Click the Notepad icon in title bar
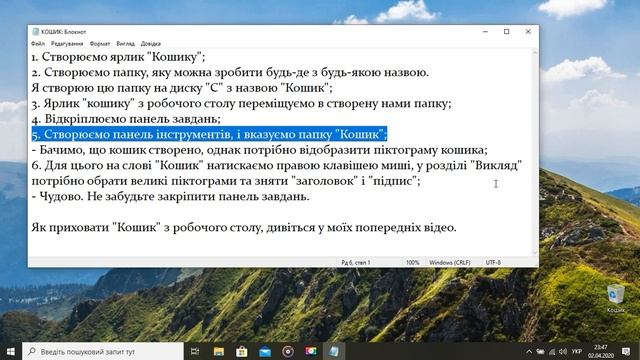Viewport: 640px width, 360px height. (36, 31)
